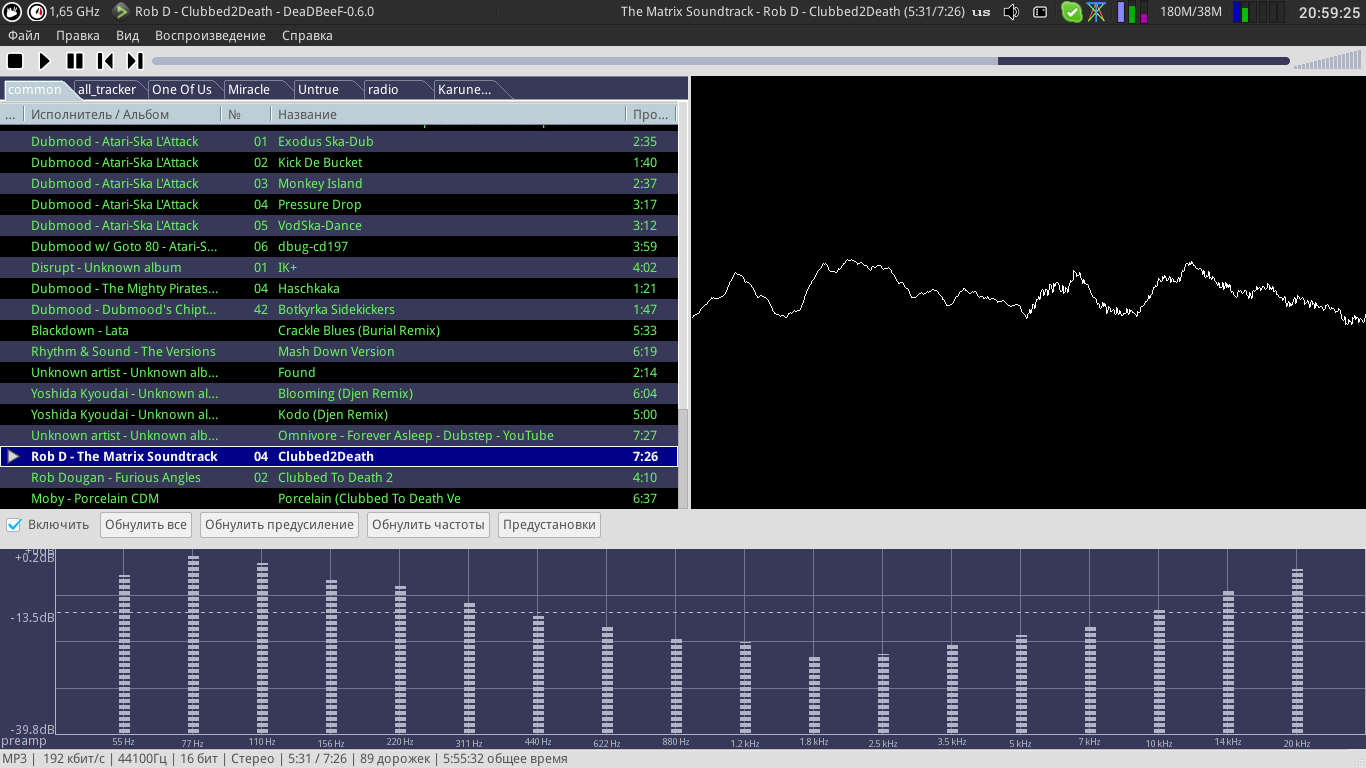Open the Справка menu
This screenshot has width=1366, height=768.
(x=307, y=35)
